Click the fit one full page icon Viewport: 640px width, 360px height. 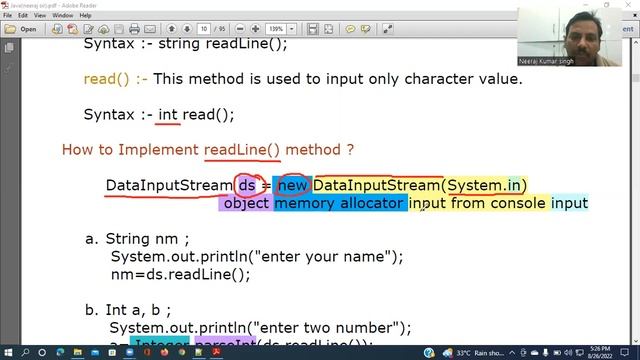tap(329, 29)
